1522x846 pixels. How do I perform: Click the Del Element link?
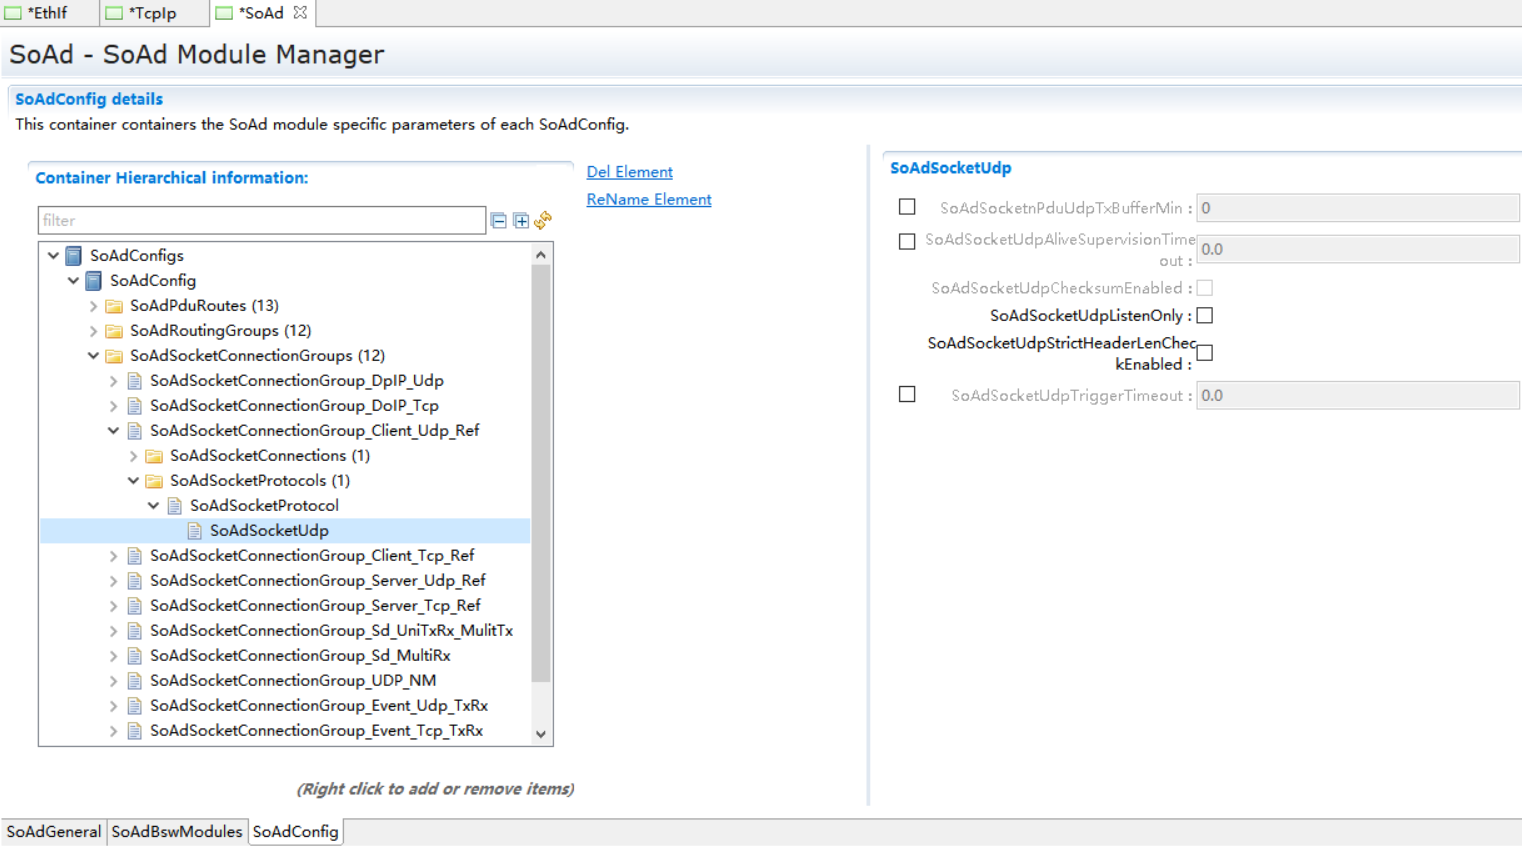pyautogui.click(x=629, y=172)
